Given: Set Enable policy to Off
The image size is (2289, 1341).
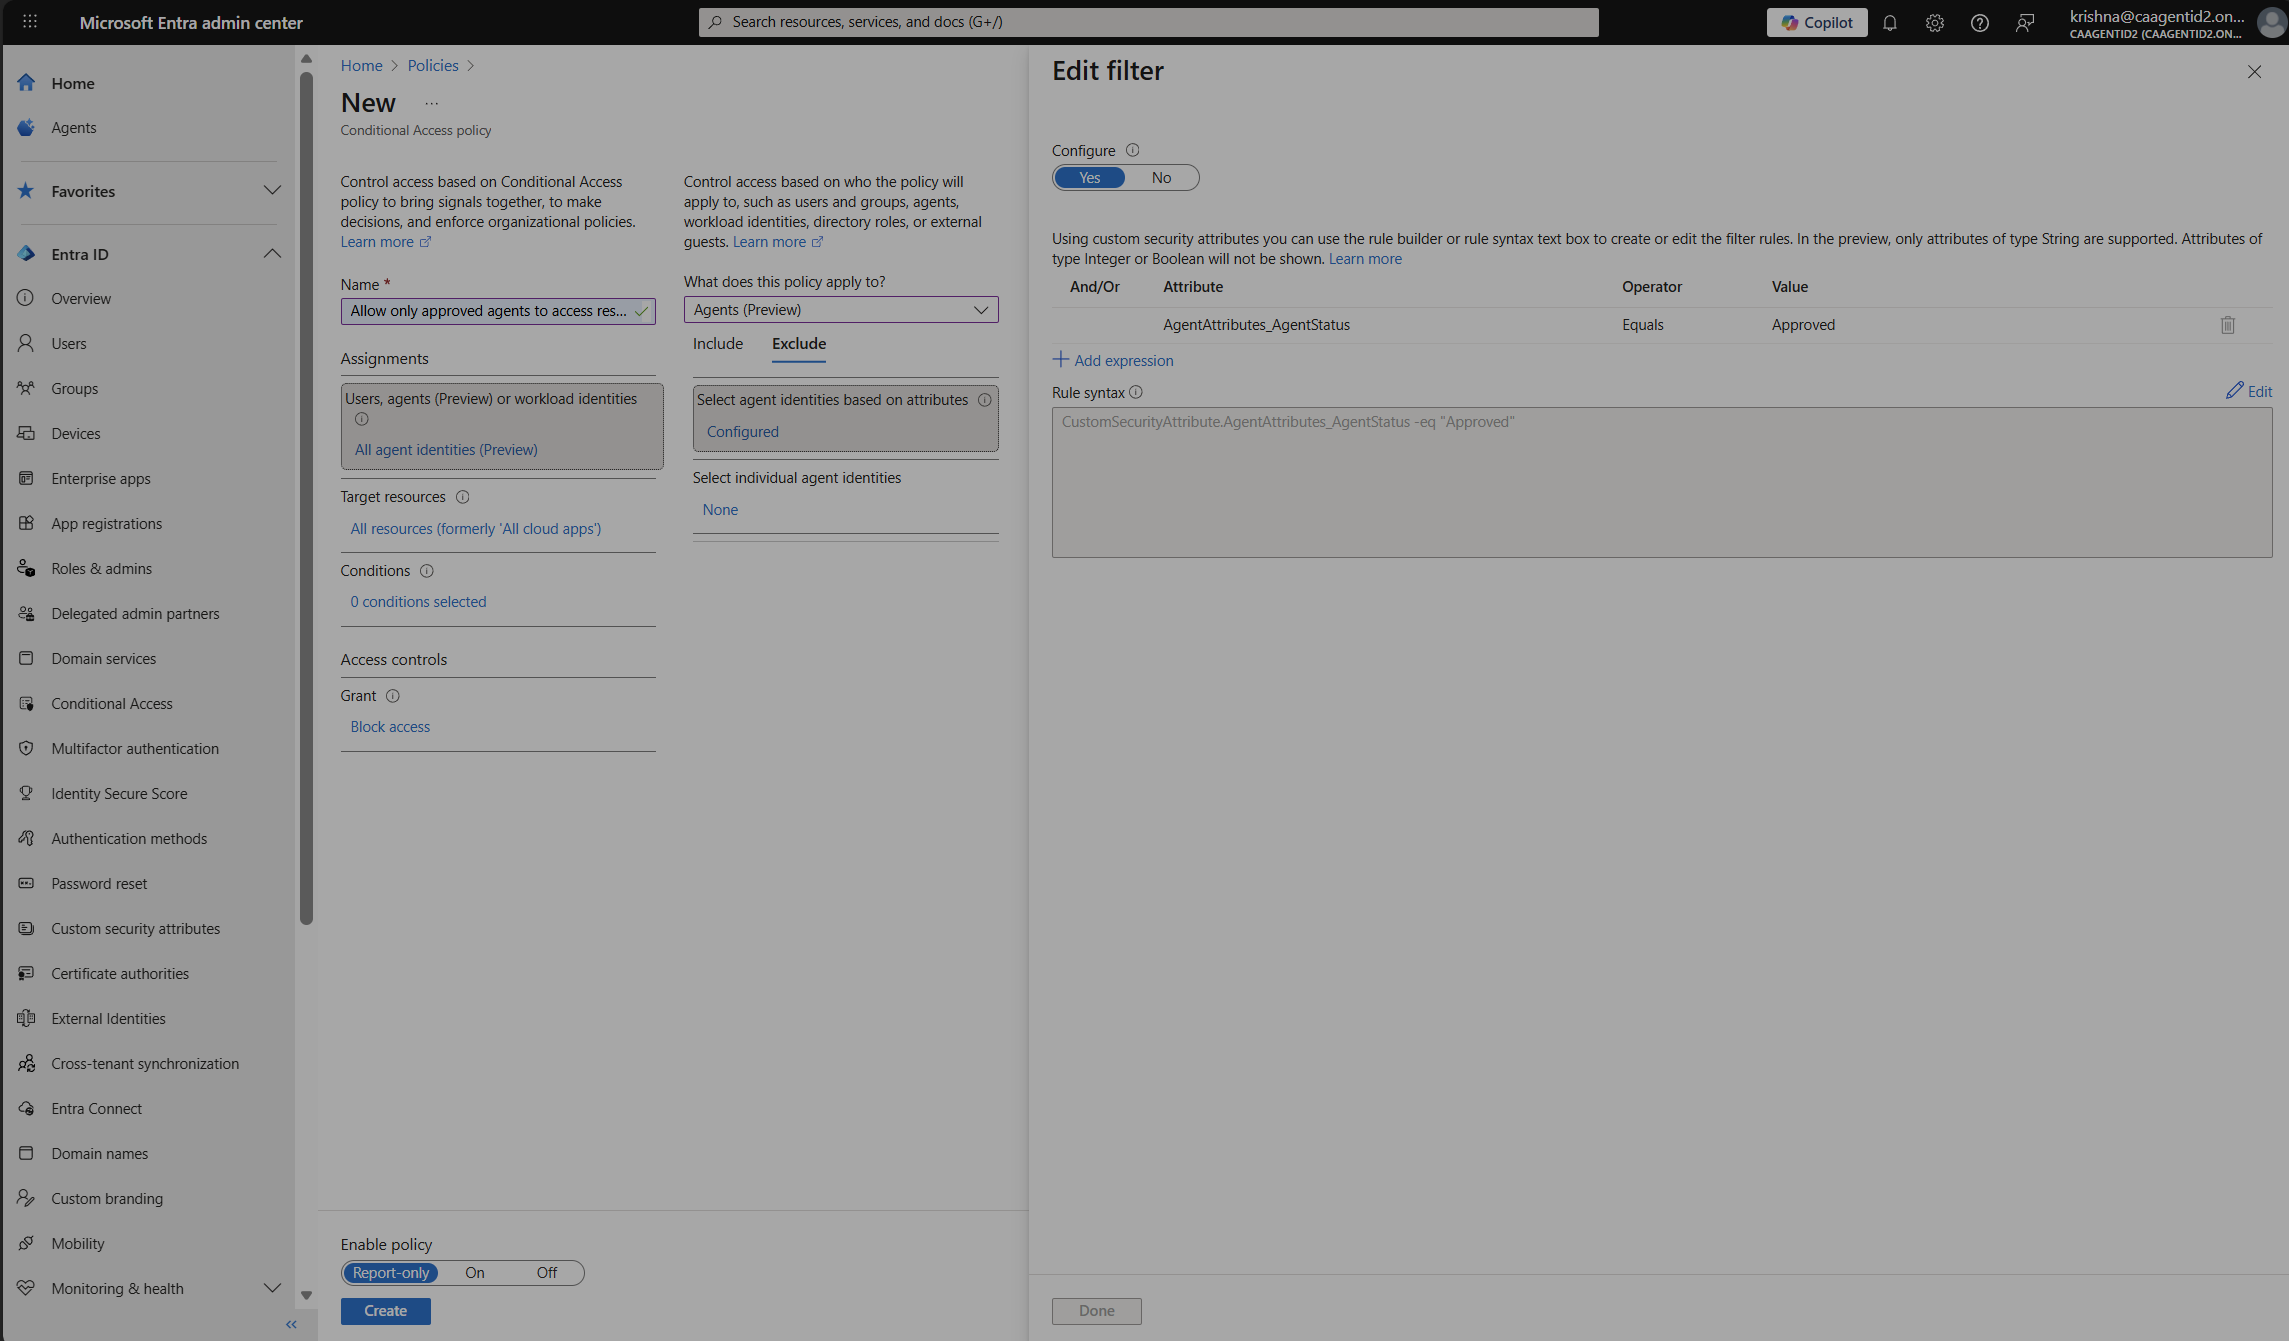Looking at the screenshot, I should (x=546, y=1273).
